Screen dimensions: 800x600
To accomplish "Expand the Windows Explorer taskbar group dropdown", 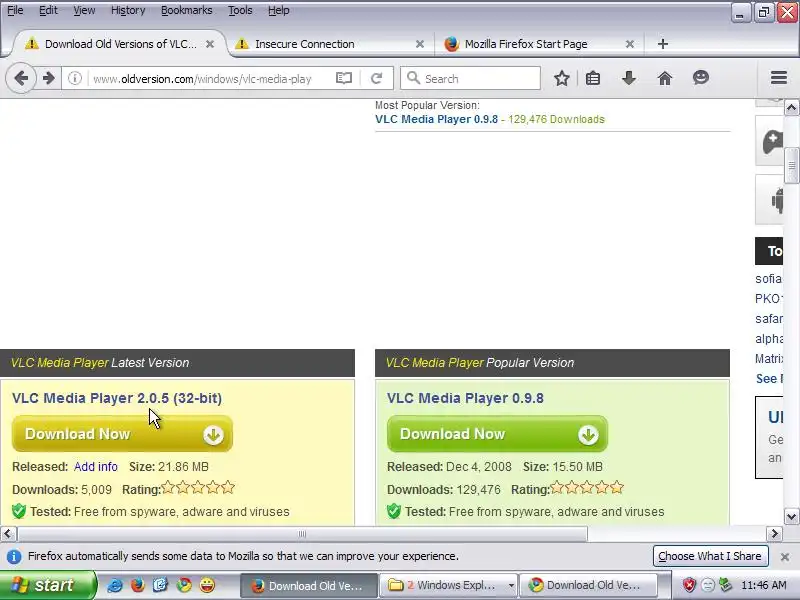I will coord(511,586).
